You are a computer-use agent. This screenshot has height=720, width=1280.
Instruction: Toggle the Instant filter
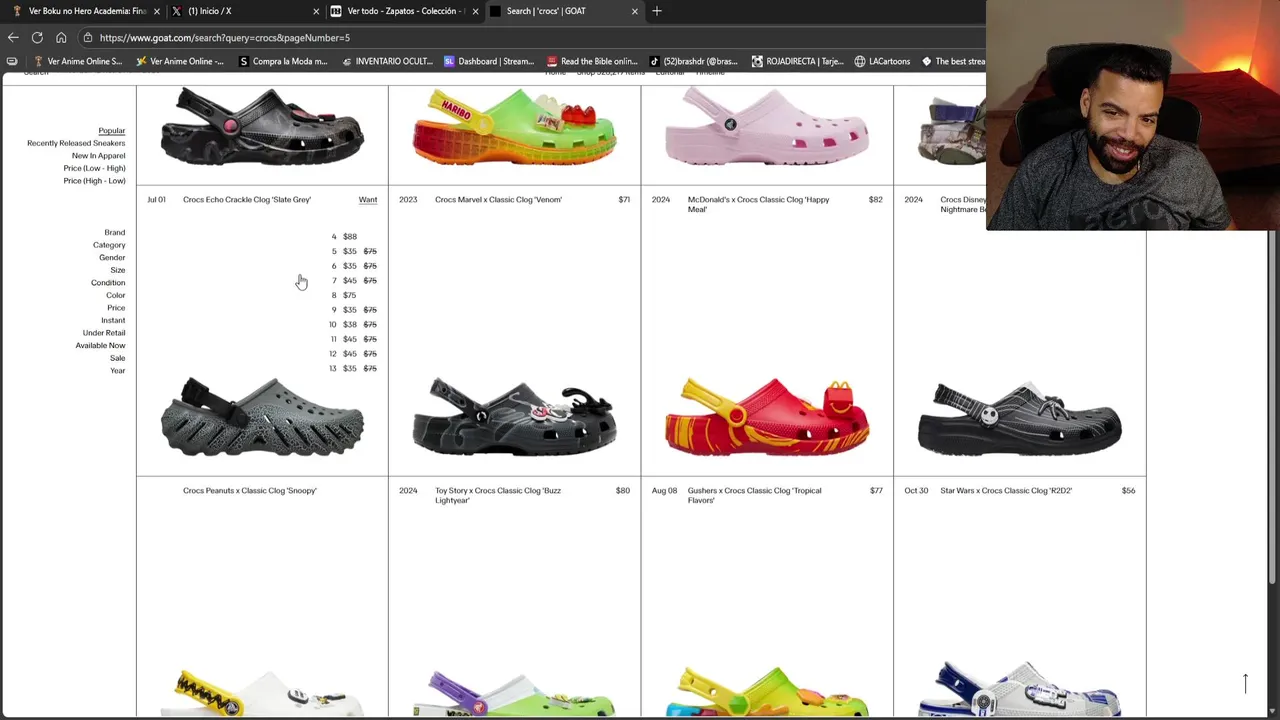click(x=113, y=320)
